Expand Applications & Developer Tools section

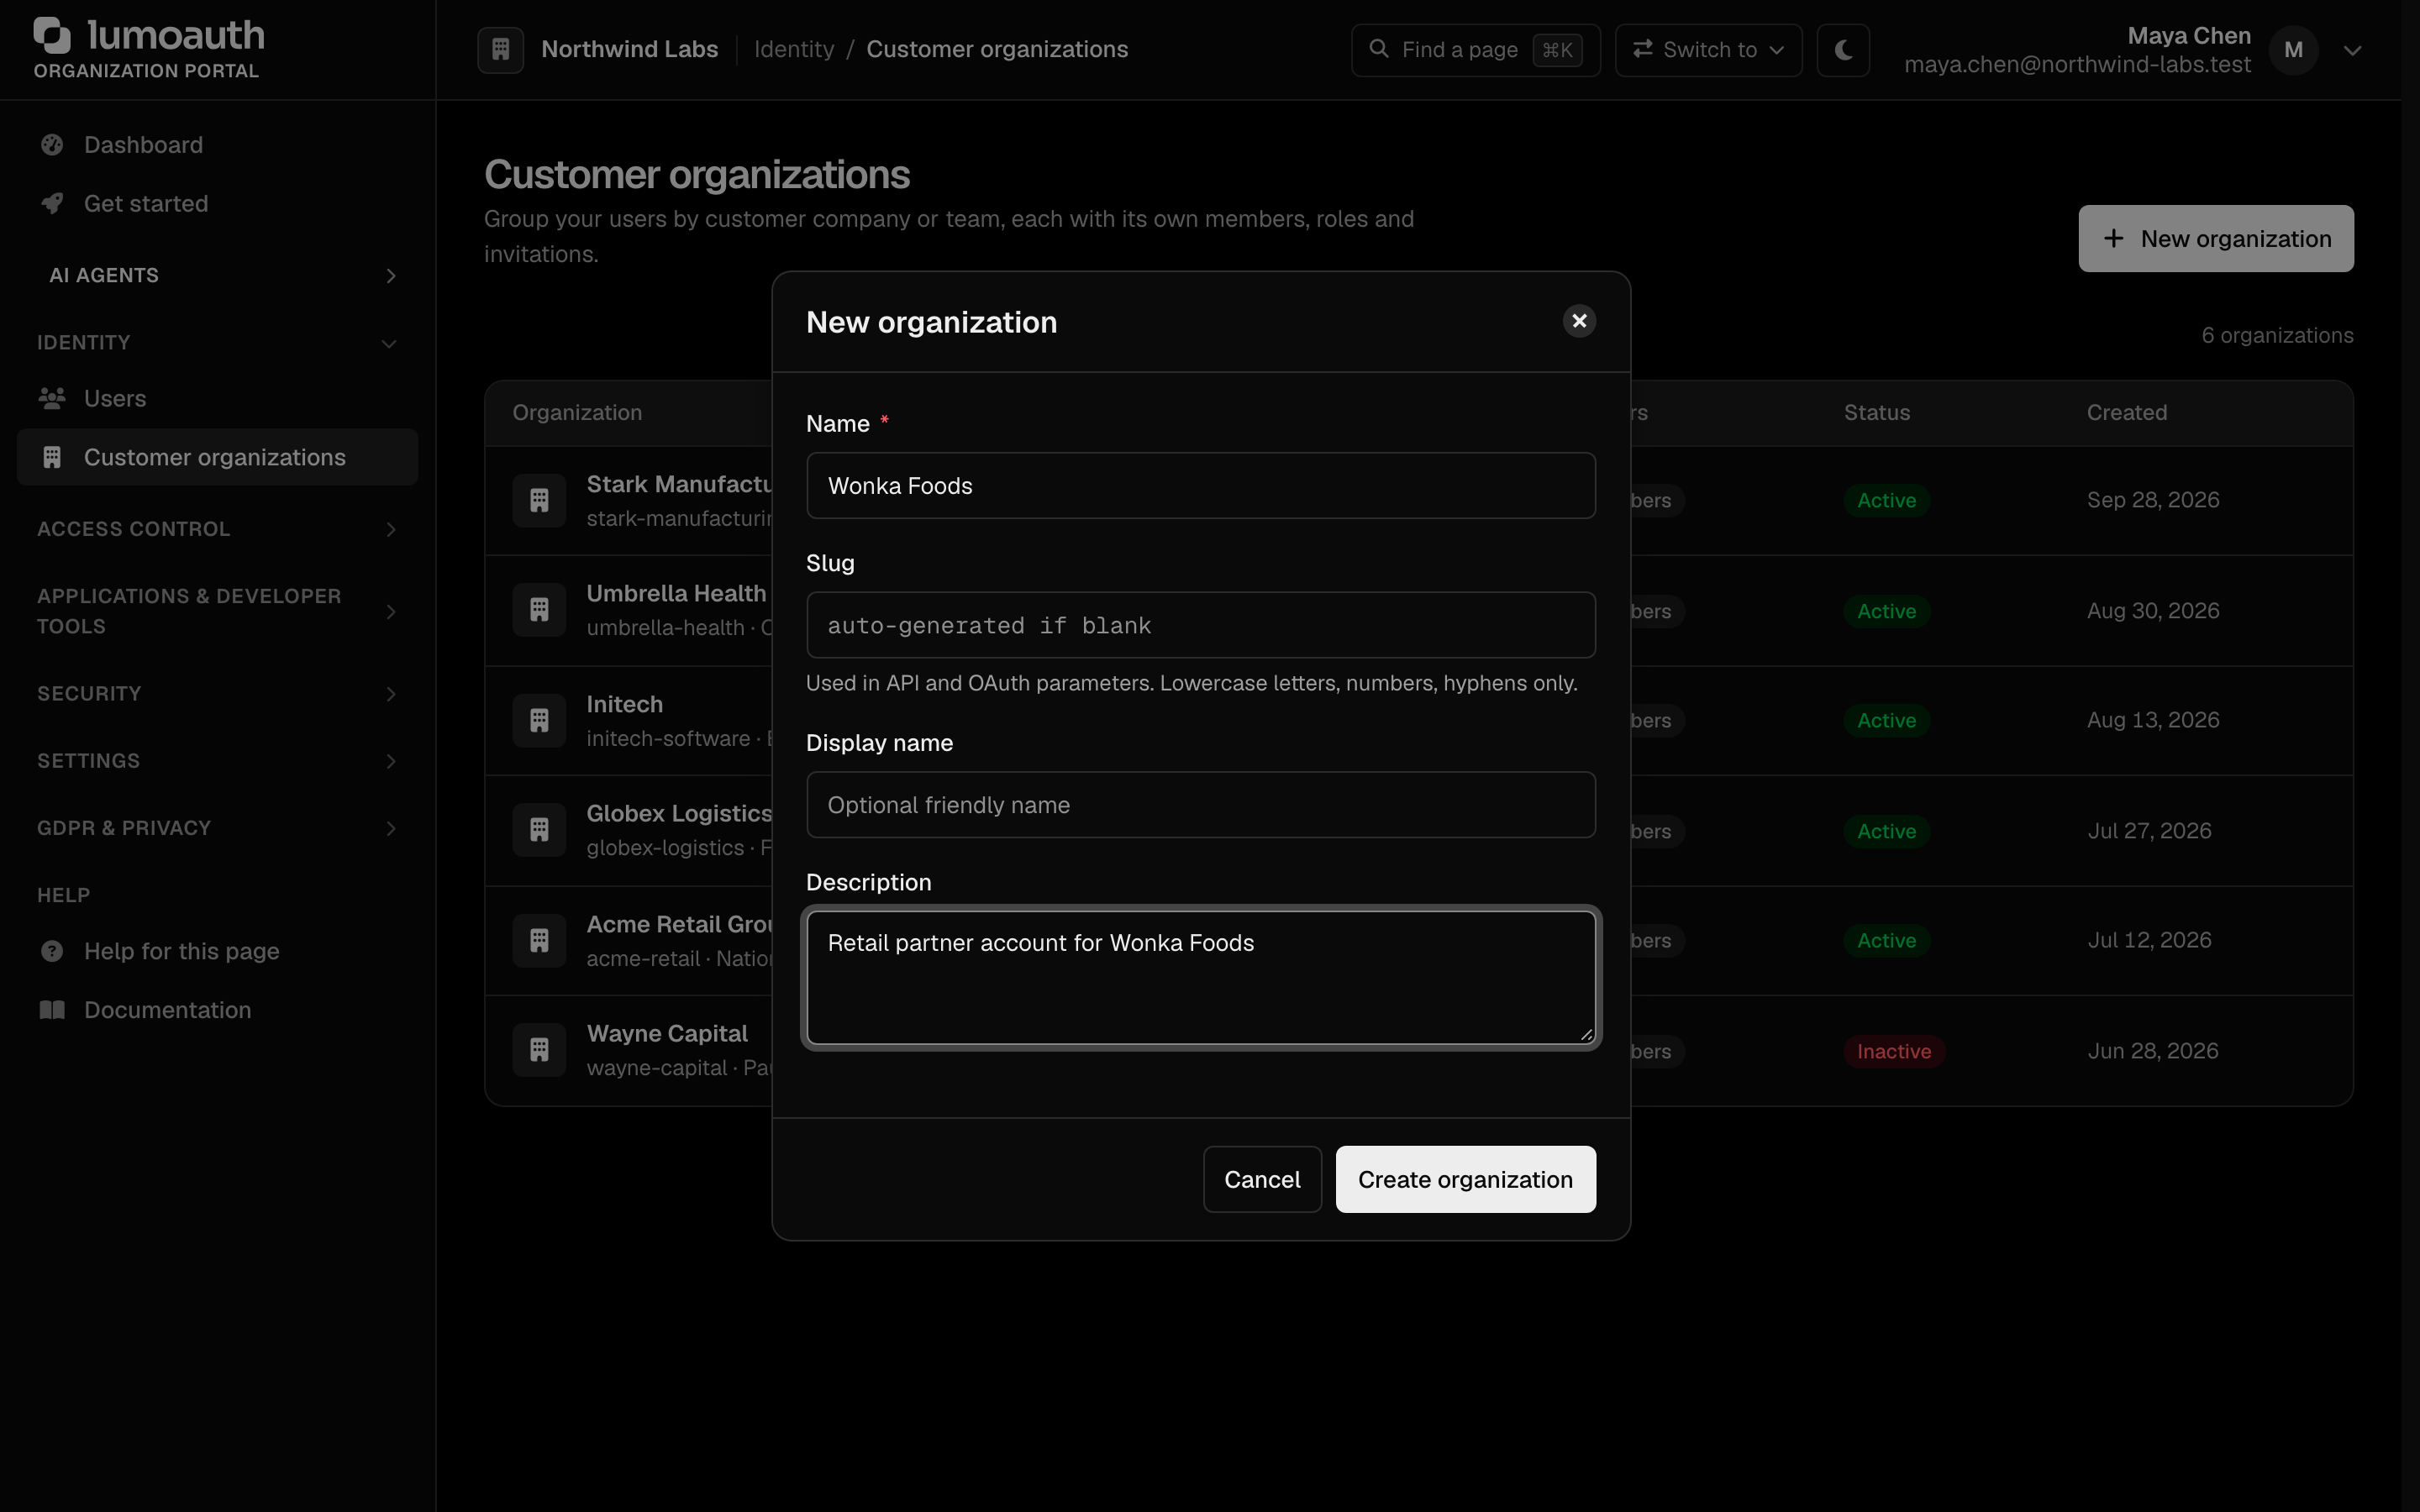pyautogui.click(x=217, y=611)
